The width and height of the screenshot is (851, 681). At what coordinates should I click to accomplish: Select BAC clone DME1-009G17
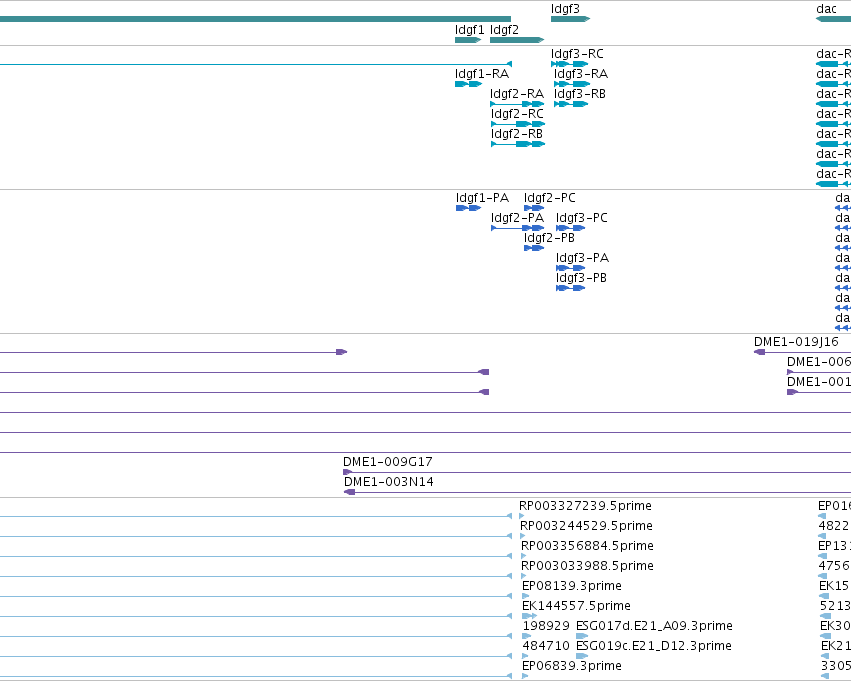coord(388,462)
